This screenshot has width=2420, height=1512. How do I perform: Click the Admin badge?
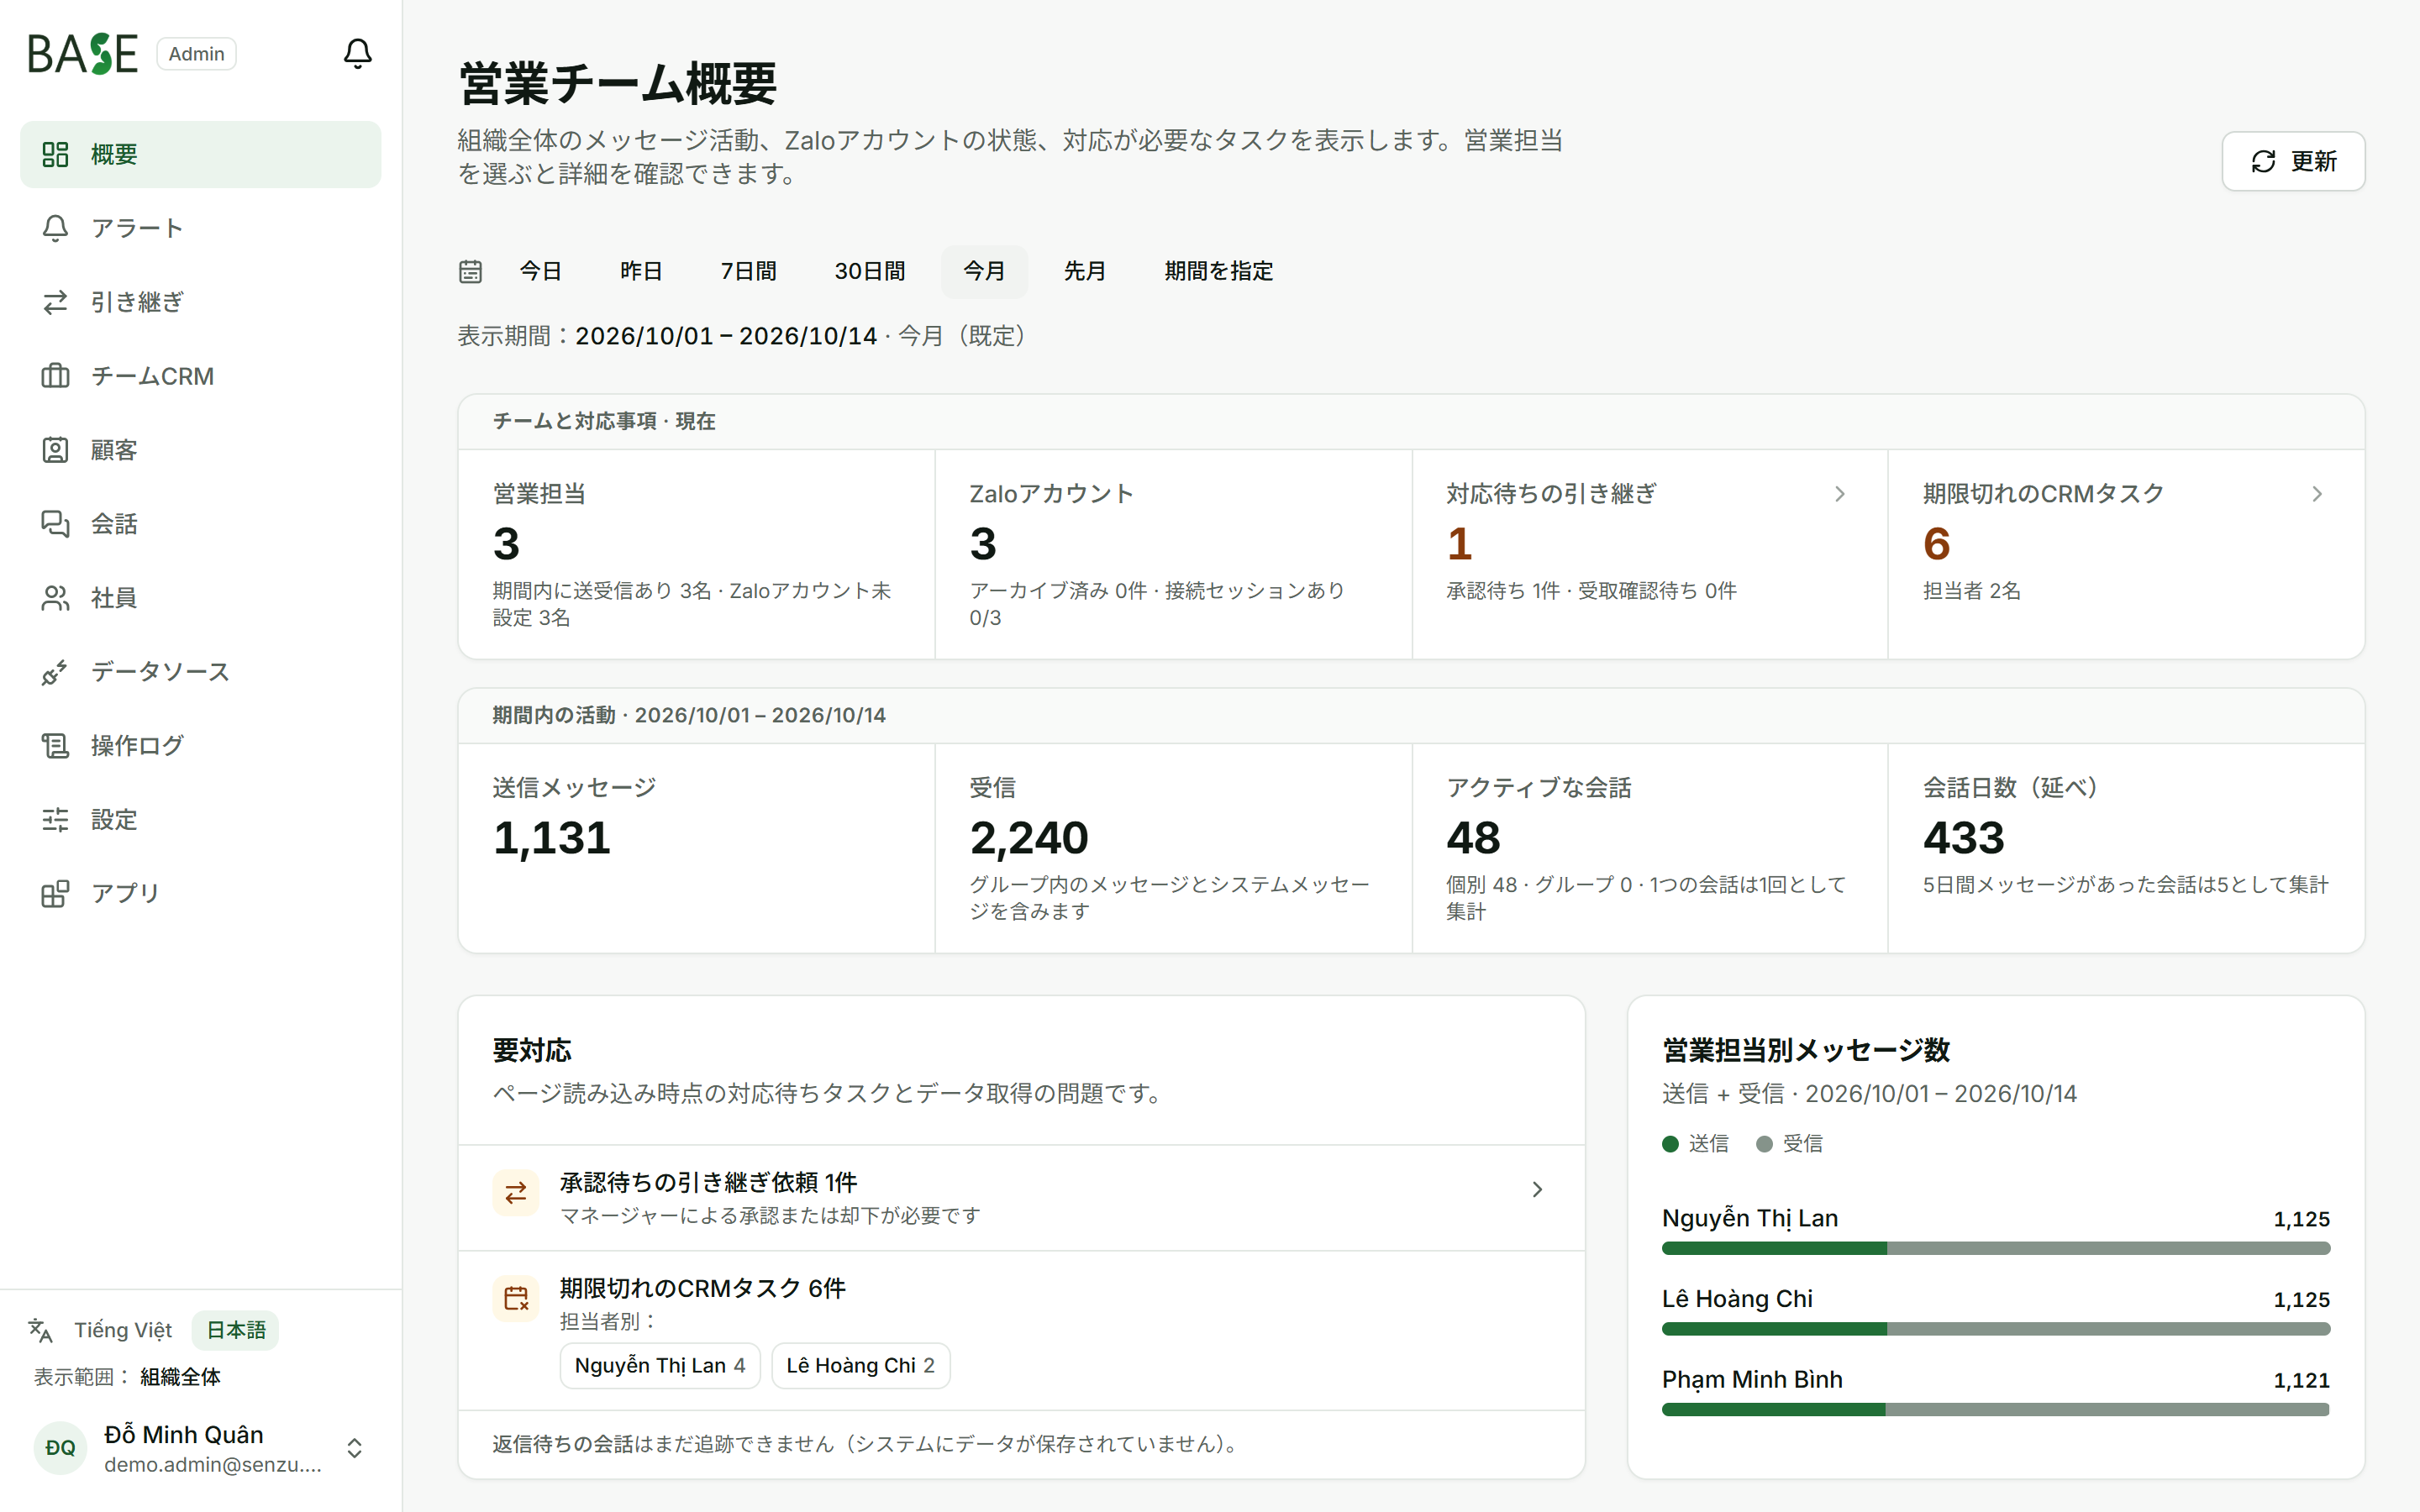(x=196, y=54)
